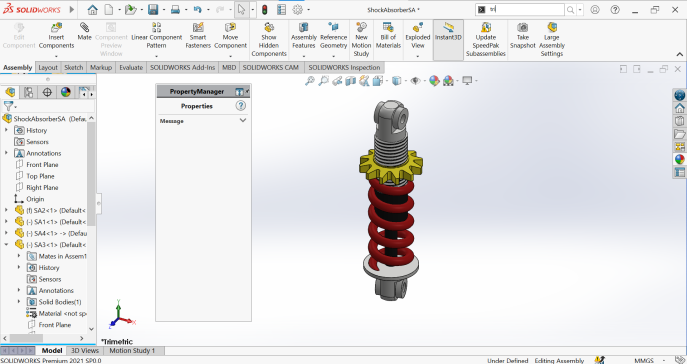Screen dimensions: 687x364
Task: Select the Mate tool
Action: pyautogui.click(x=84, y=32)
